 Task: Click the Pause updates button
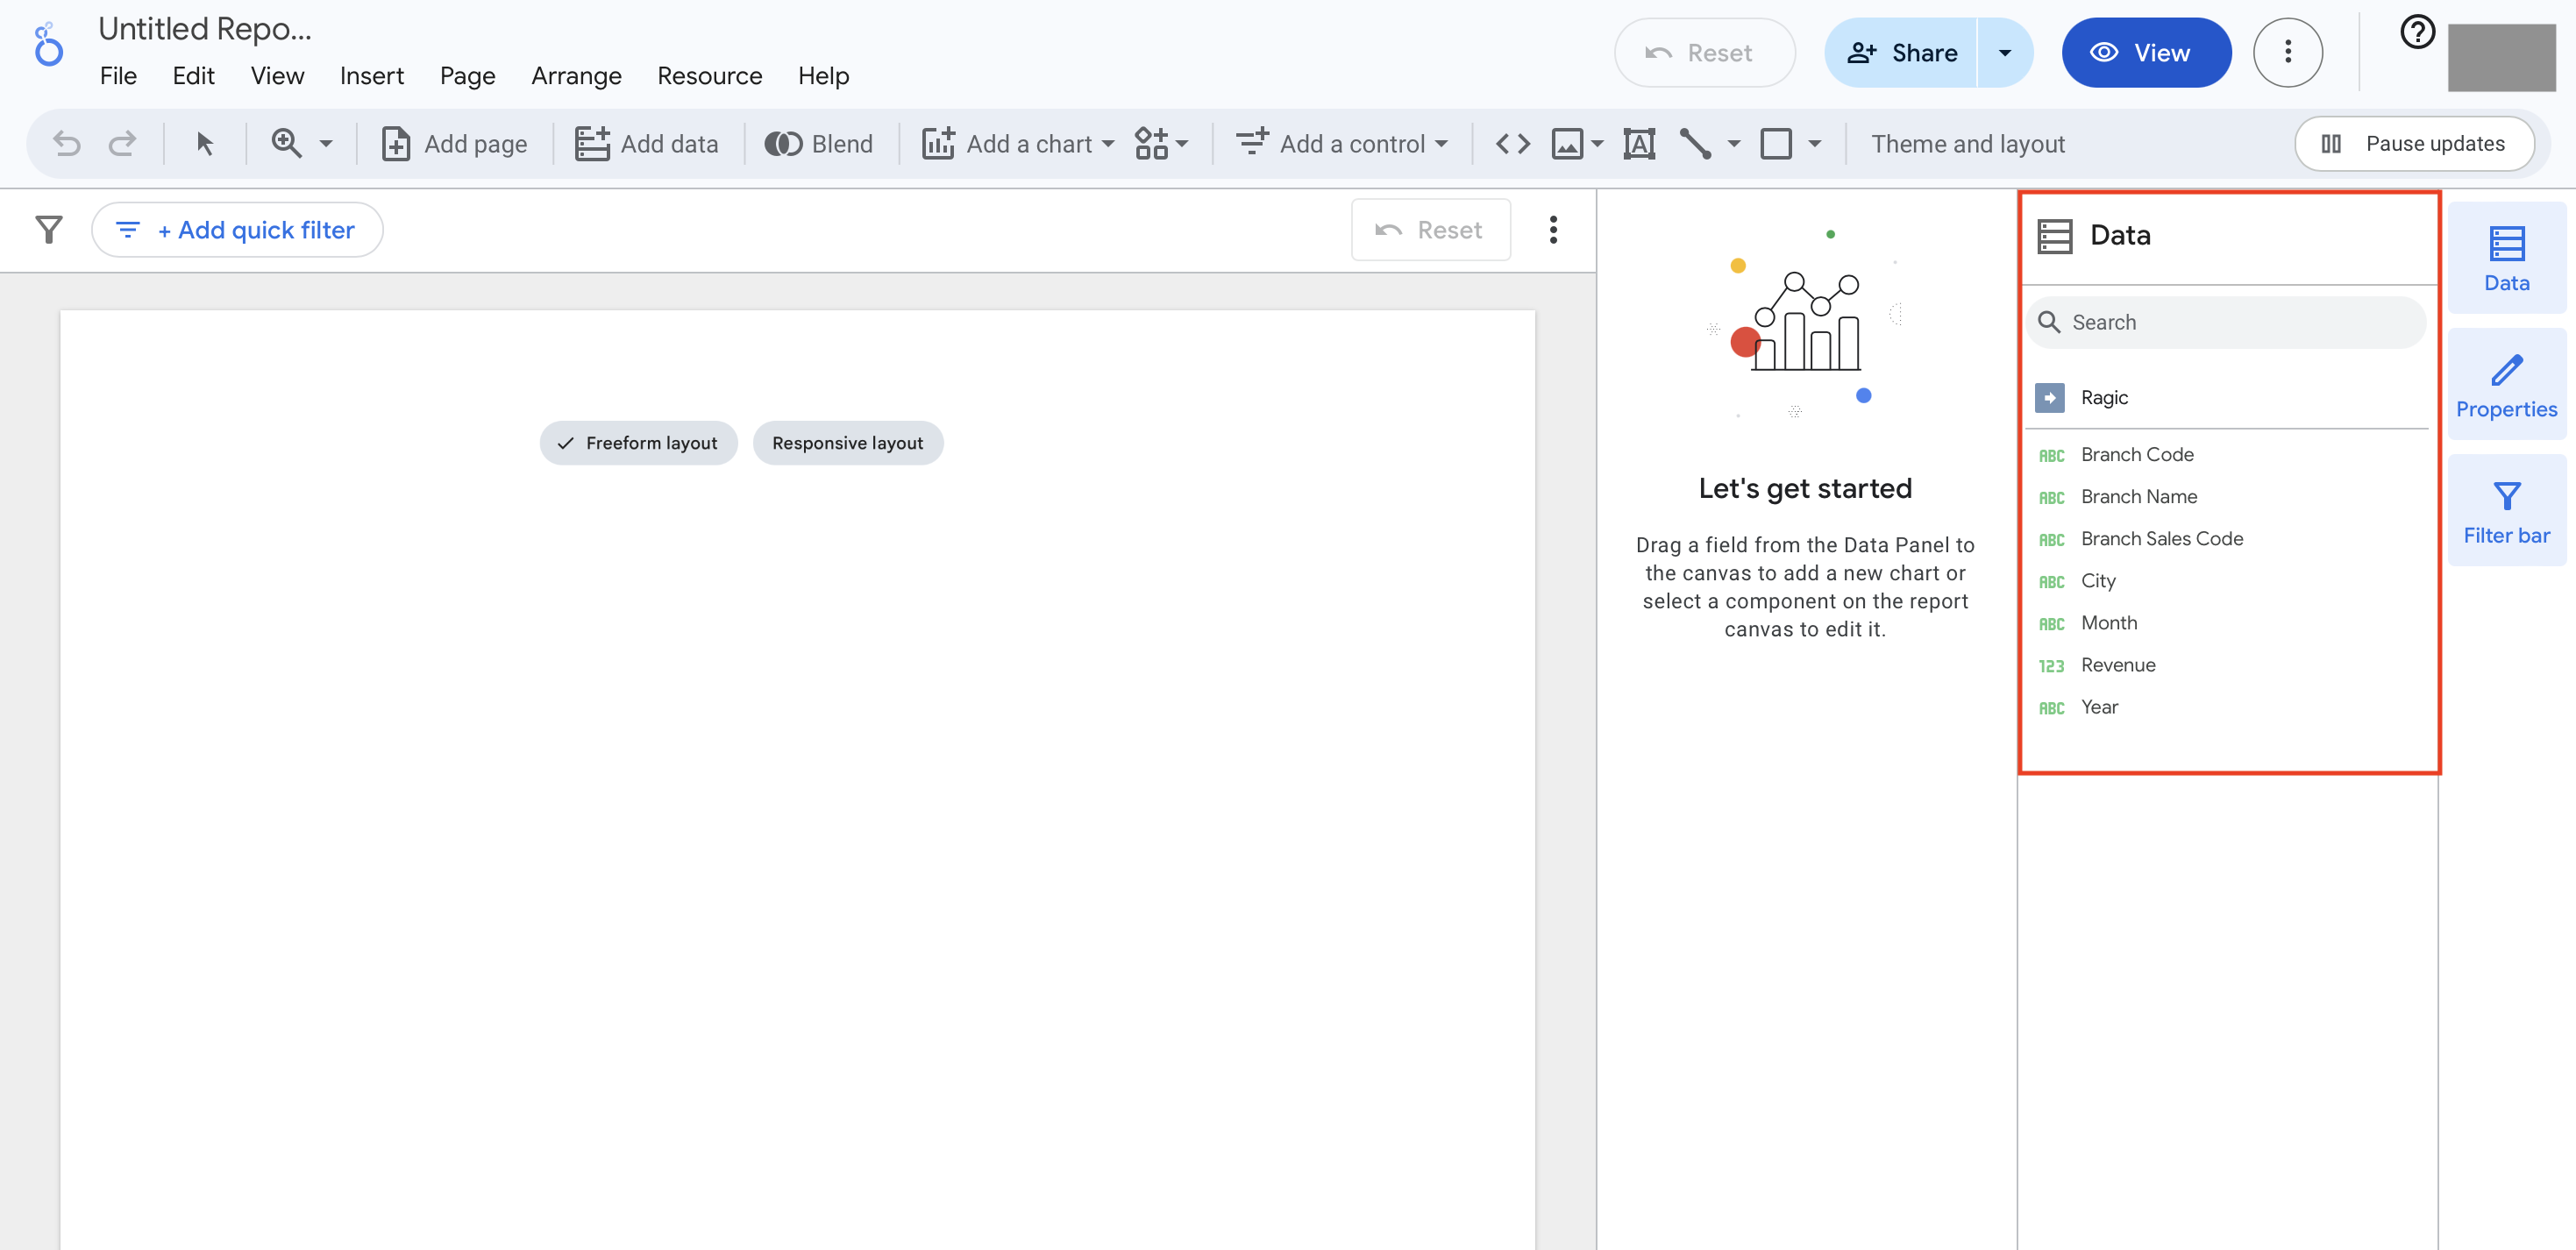click(2414, 144)
